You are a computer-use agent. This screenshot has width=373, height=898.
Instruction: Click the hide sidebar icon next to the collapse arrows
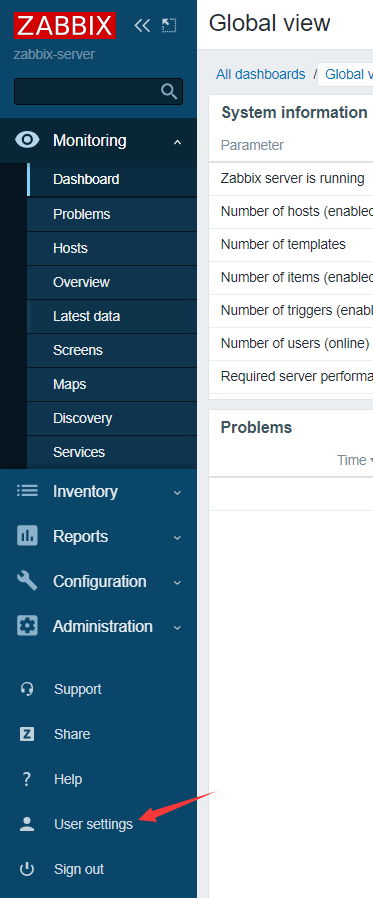168,25
